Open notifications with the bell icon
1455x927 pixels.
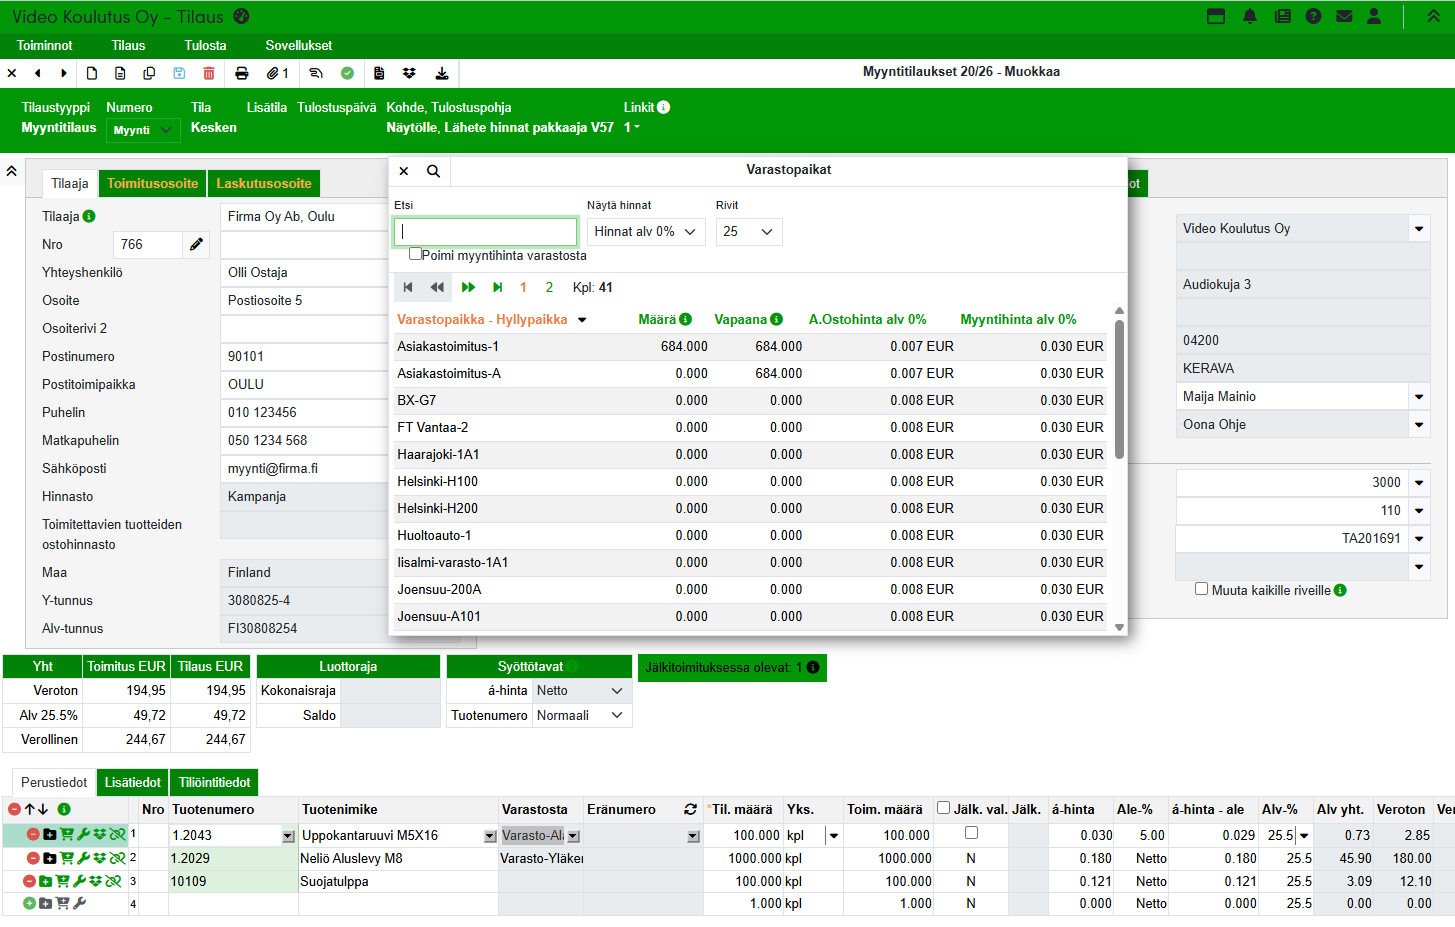click(x=1250, y=16)
